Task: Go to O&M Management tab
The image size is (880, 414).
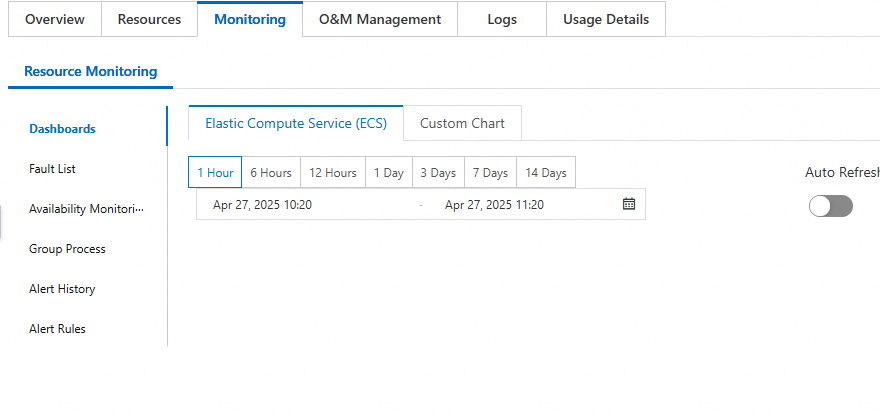Action: [x=380, y=19]
